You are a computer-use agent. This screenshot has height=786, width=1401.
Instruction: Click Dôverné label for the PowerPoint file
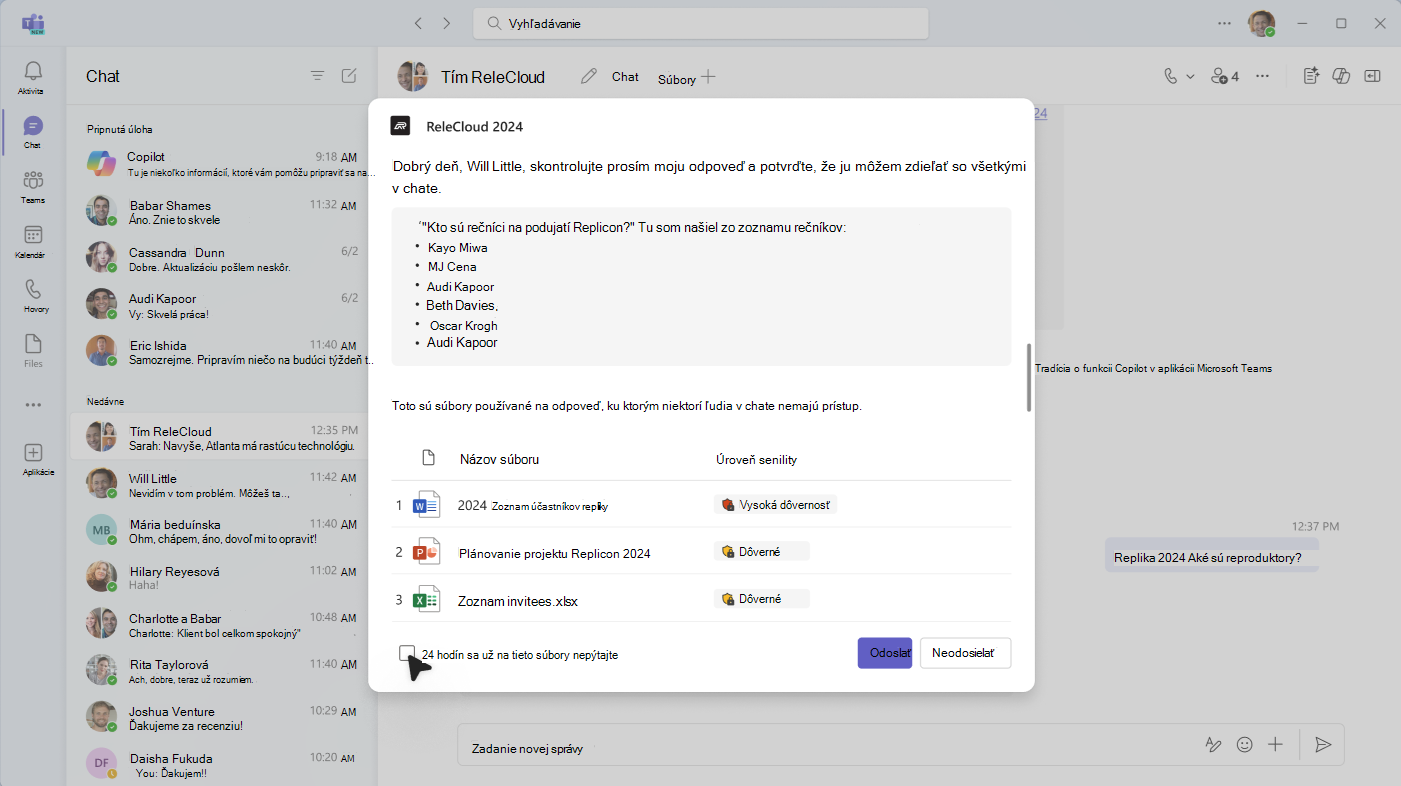click(x=762, y=551)
